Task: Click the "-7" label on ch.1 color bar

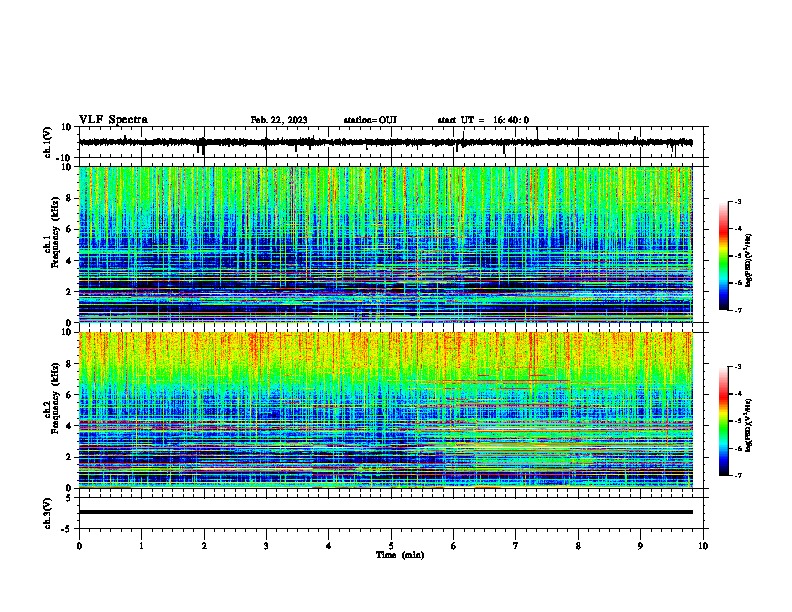Action: pyautogui.click(x=738, y=310)
